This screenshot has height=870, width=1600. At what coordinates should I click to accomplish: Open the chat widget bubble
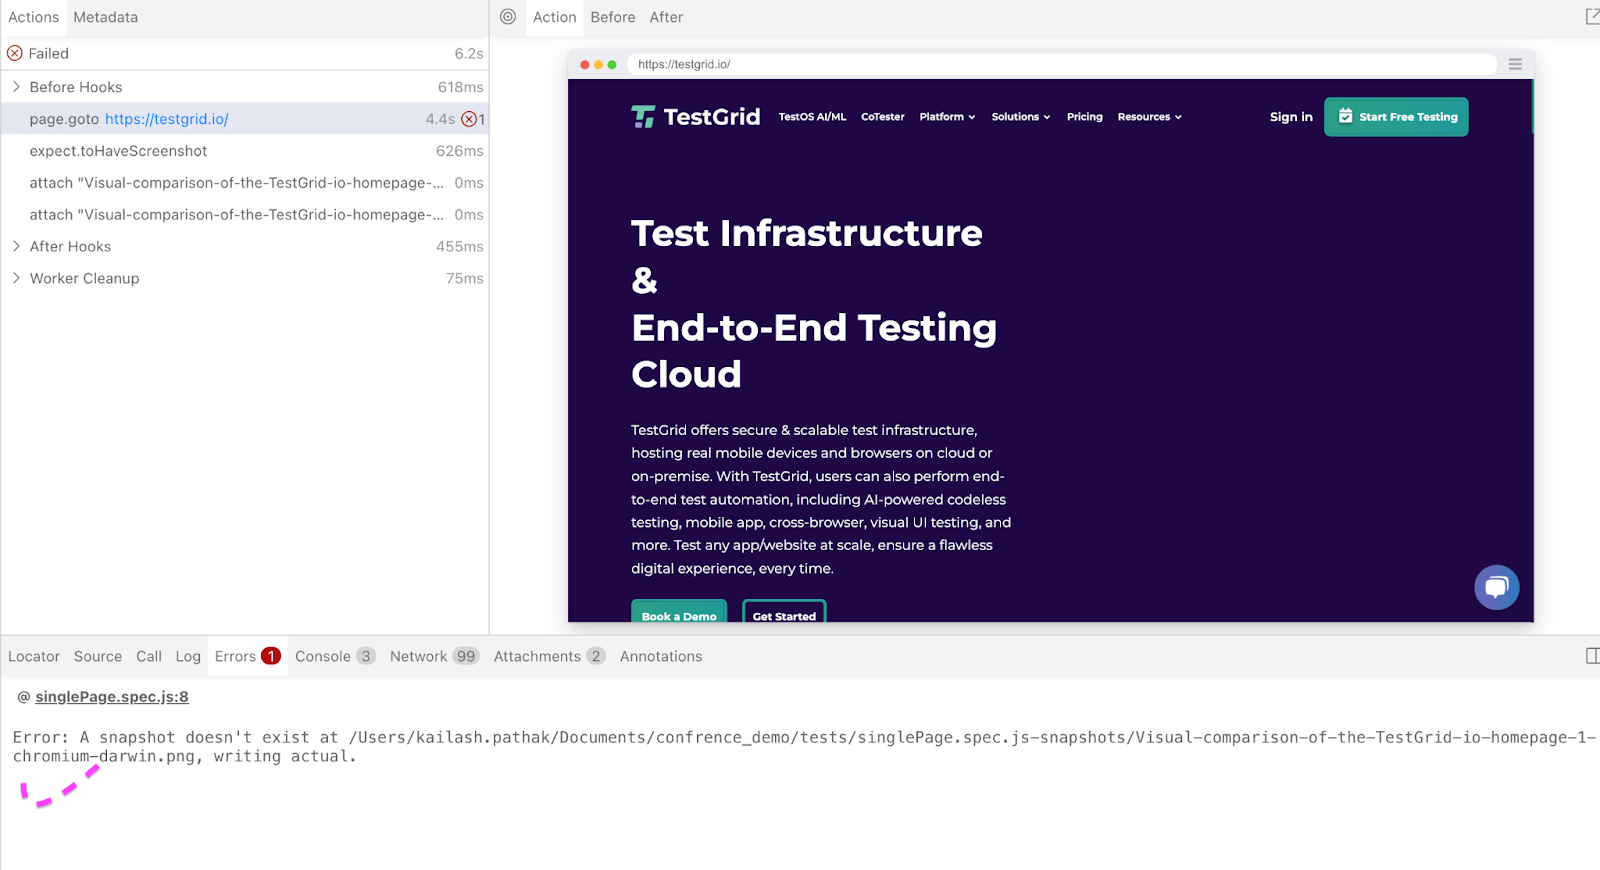coord(1496,587)
